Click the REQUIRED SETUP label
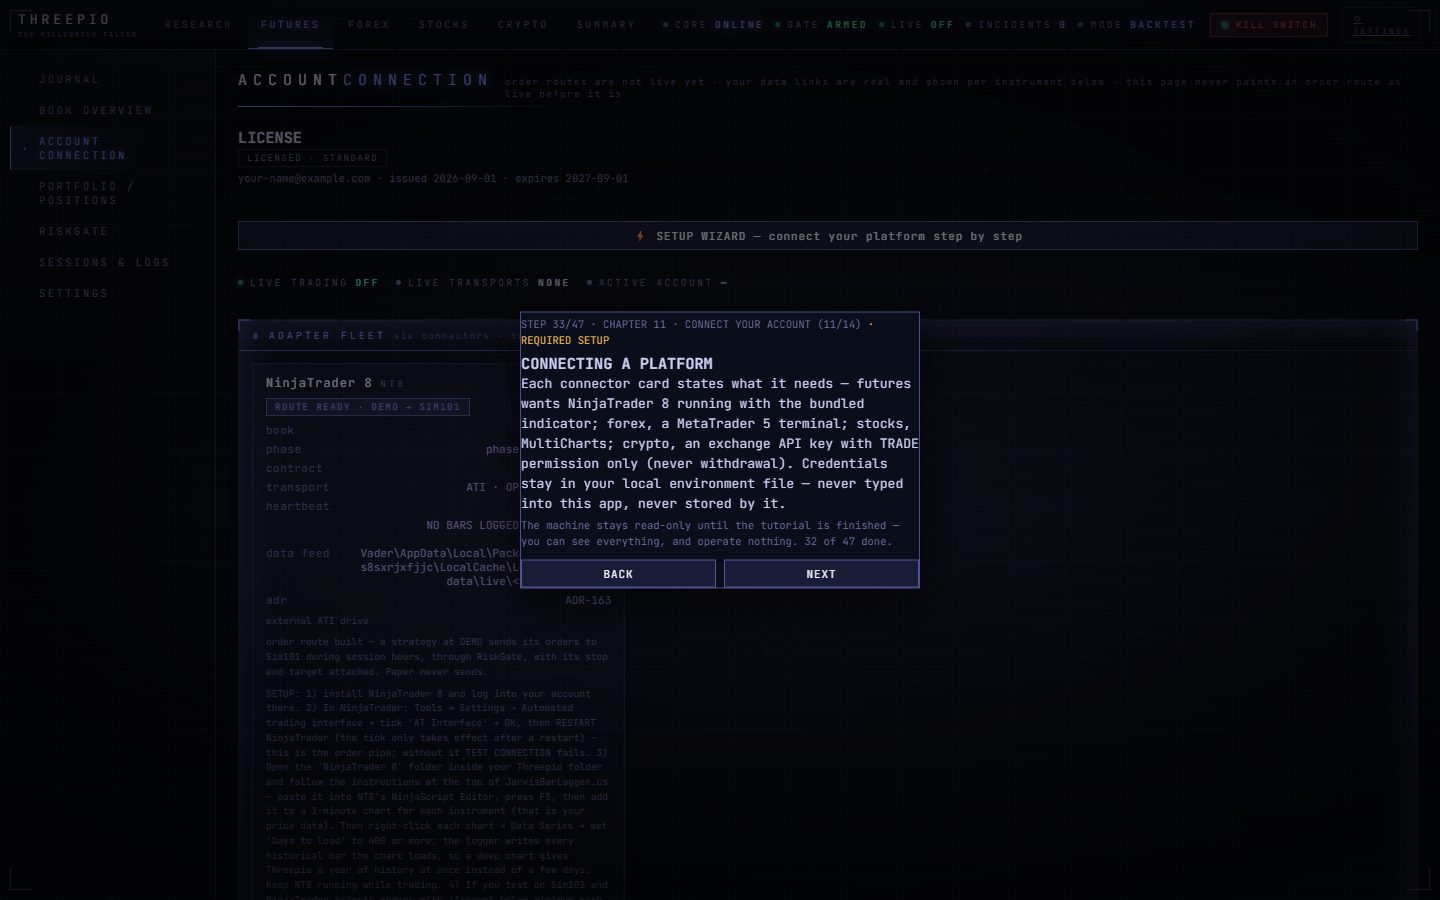Viewport: 1440px width, 900px height. (x=565, y=341)
